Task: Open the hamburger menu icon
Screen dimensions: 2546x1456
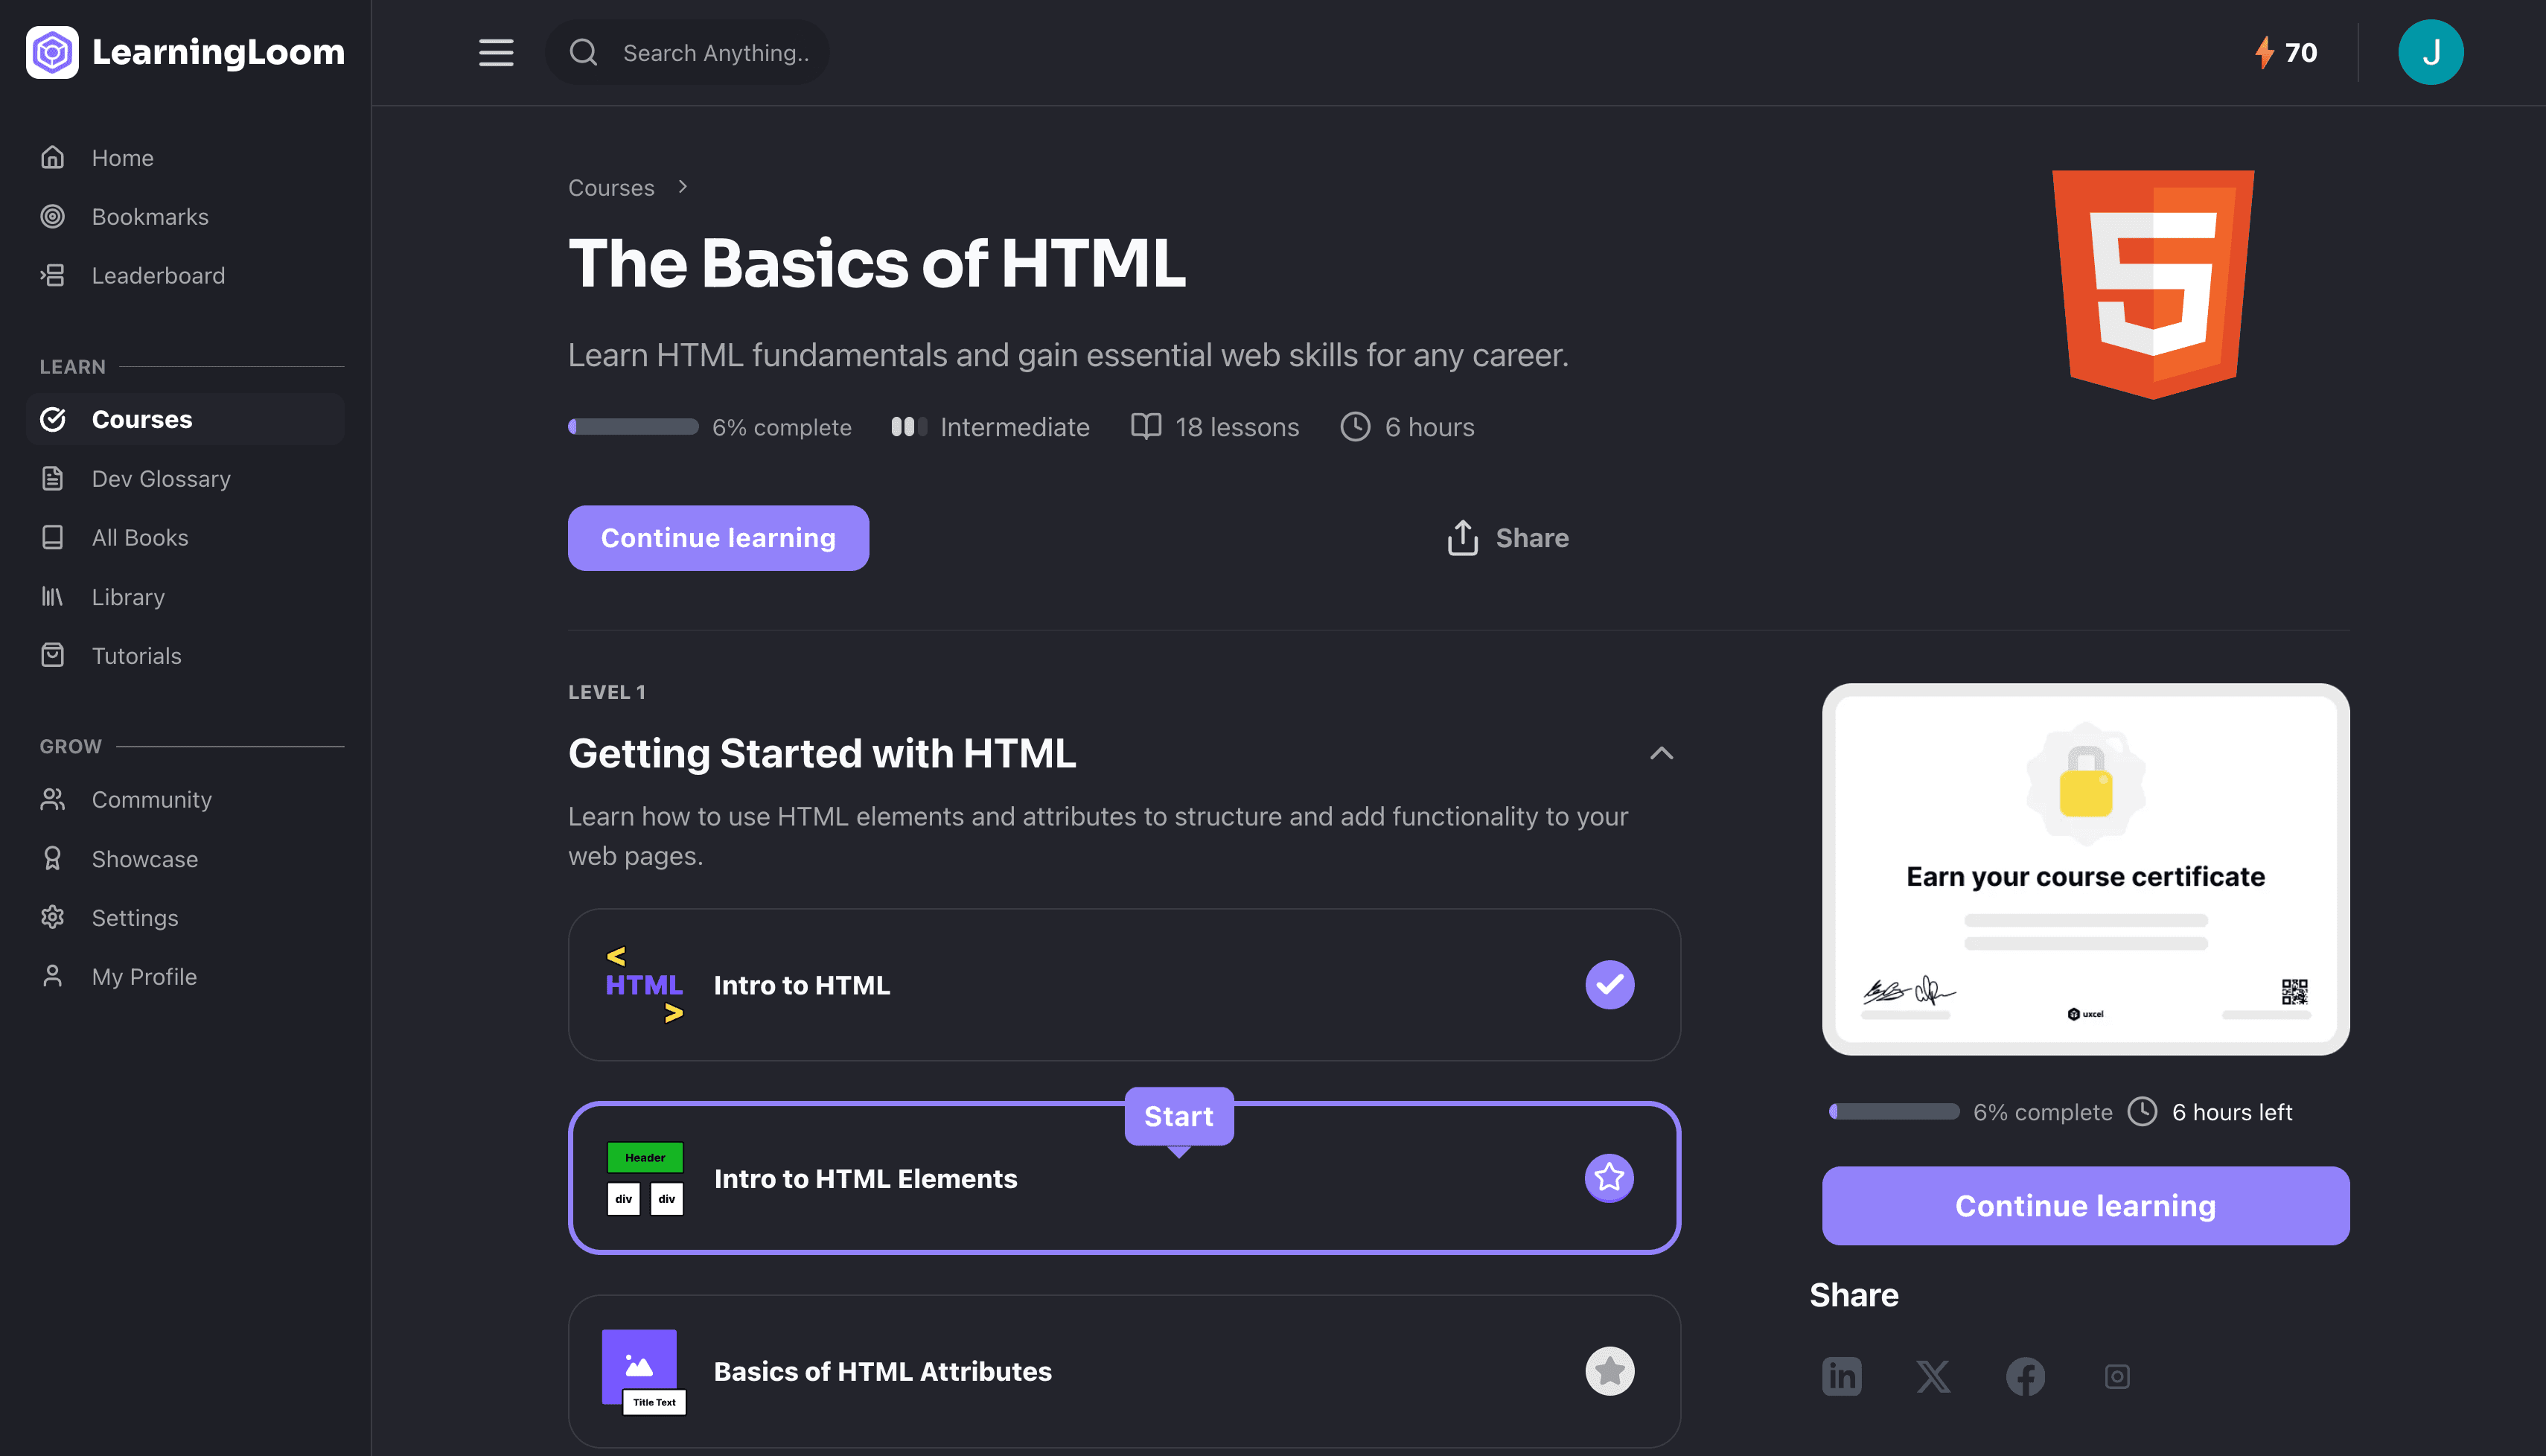Action: pyautogui.click(x=495, y=52)
